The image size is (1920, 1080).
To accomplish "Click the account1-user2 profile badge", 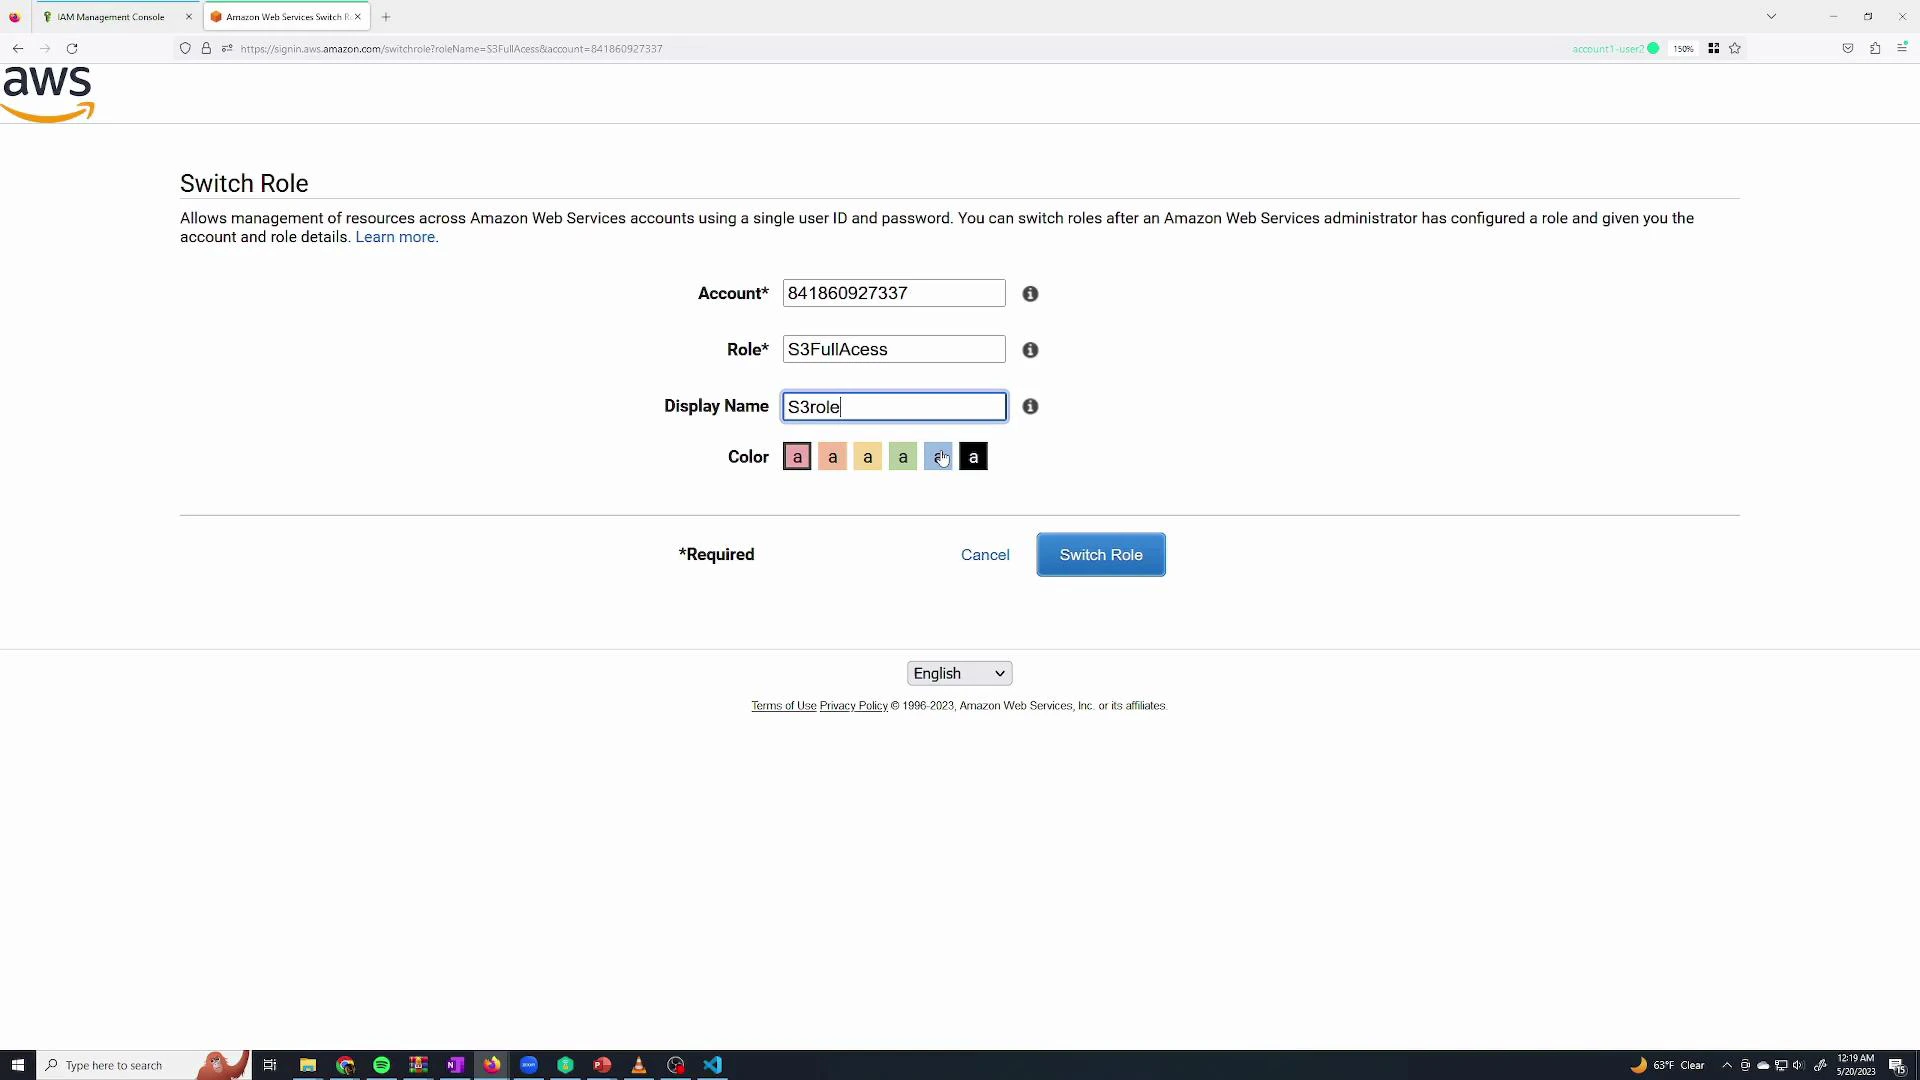I will tap(1614, 48).
